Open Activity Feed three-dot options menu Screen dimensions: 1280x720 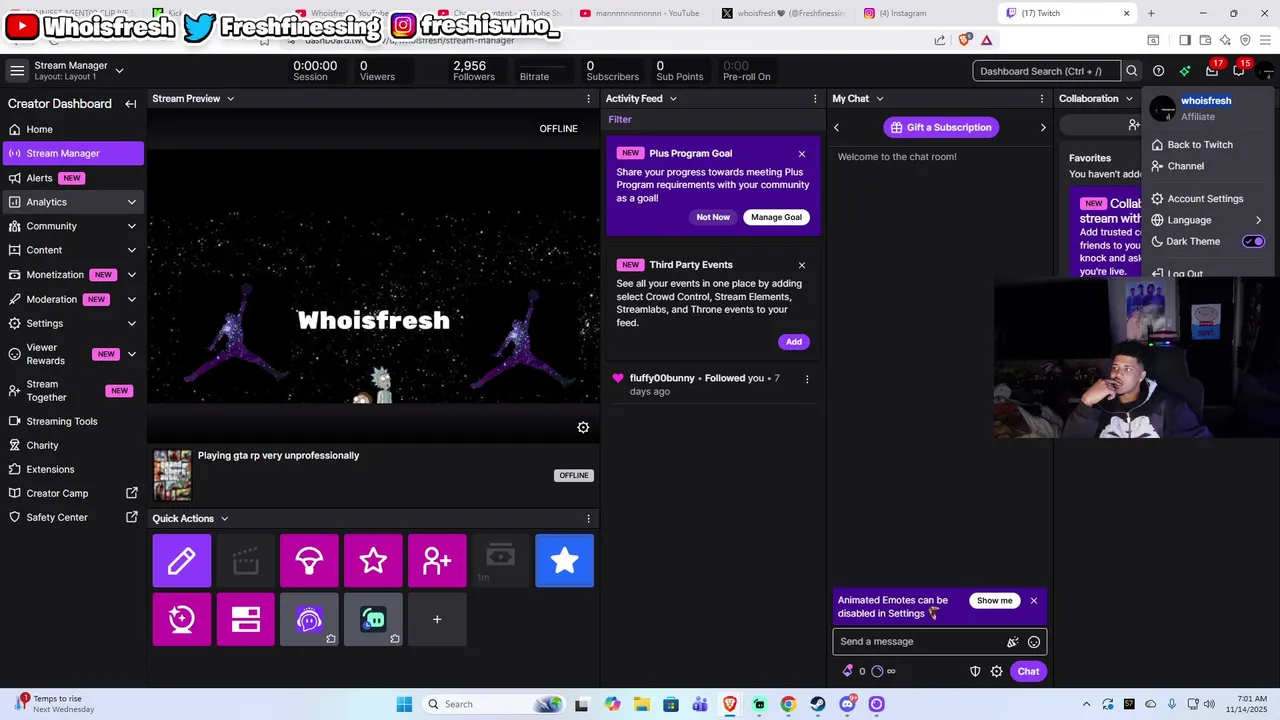pos(815,99)
